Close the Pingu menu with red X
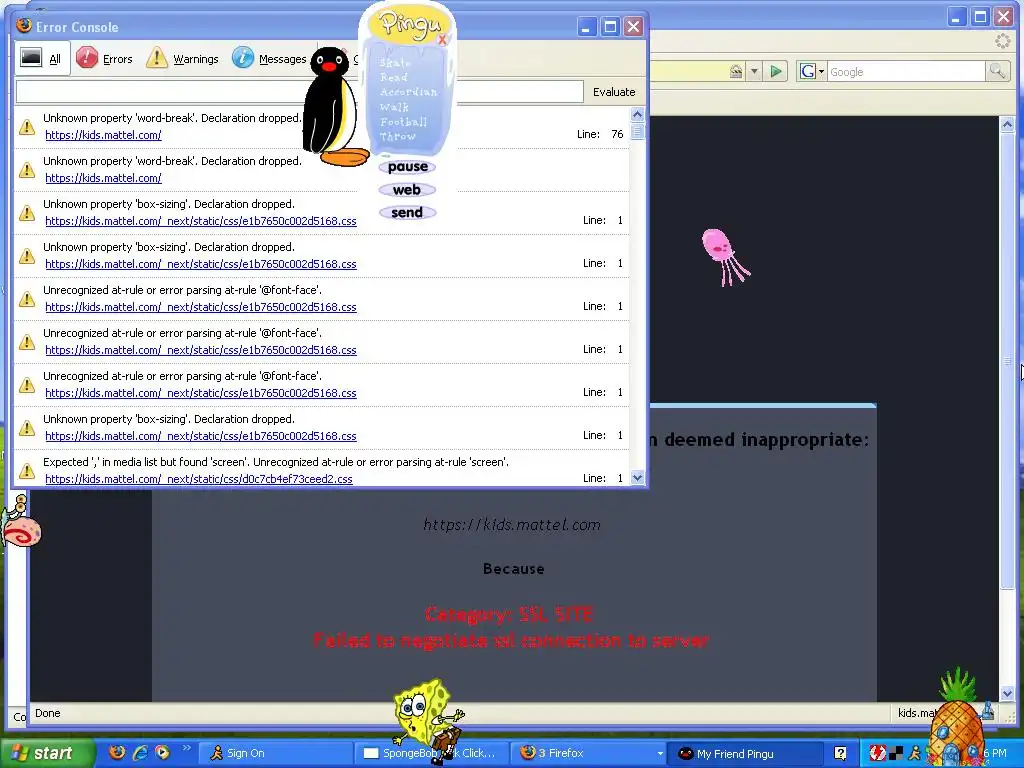1024x768 pixels. point(442,40)
